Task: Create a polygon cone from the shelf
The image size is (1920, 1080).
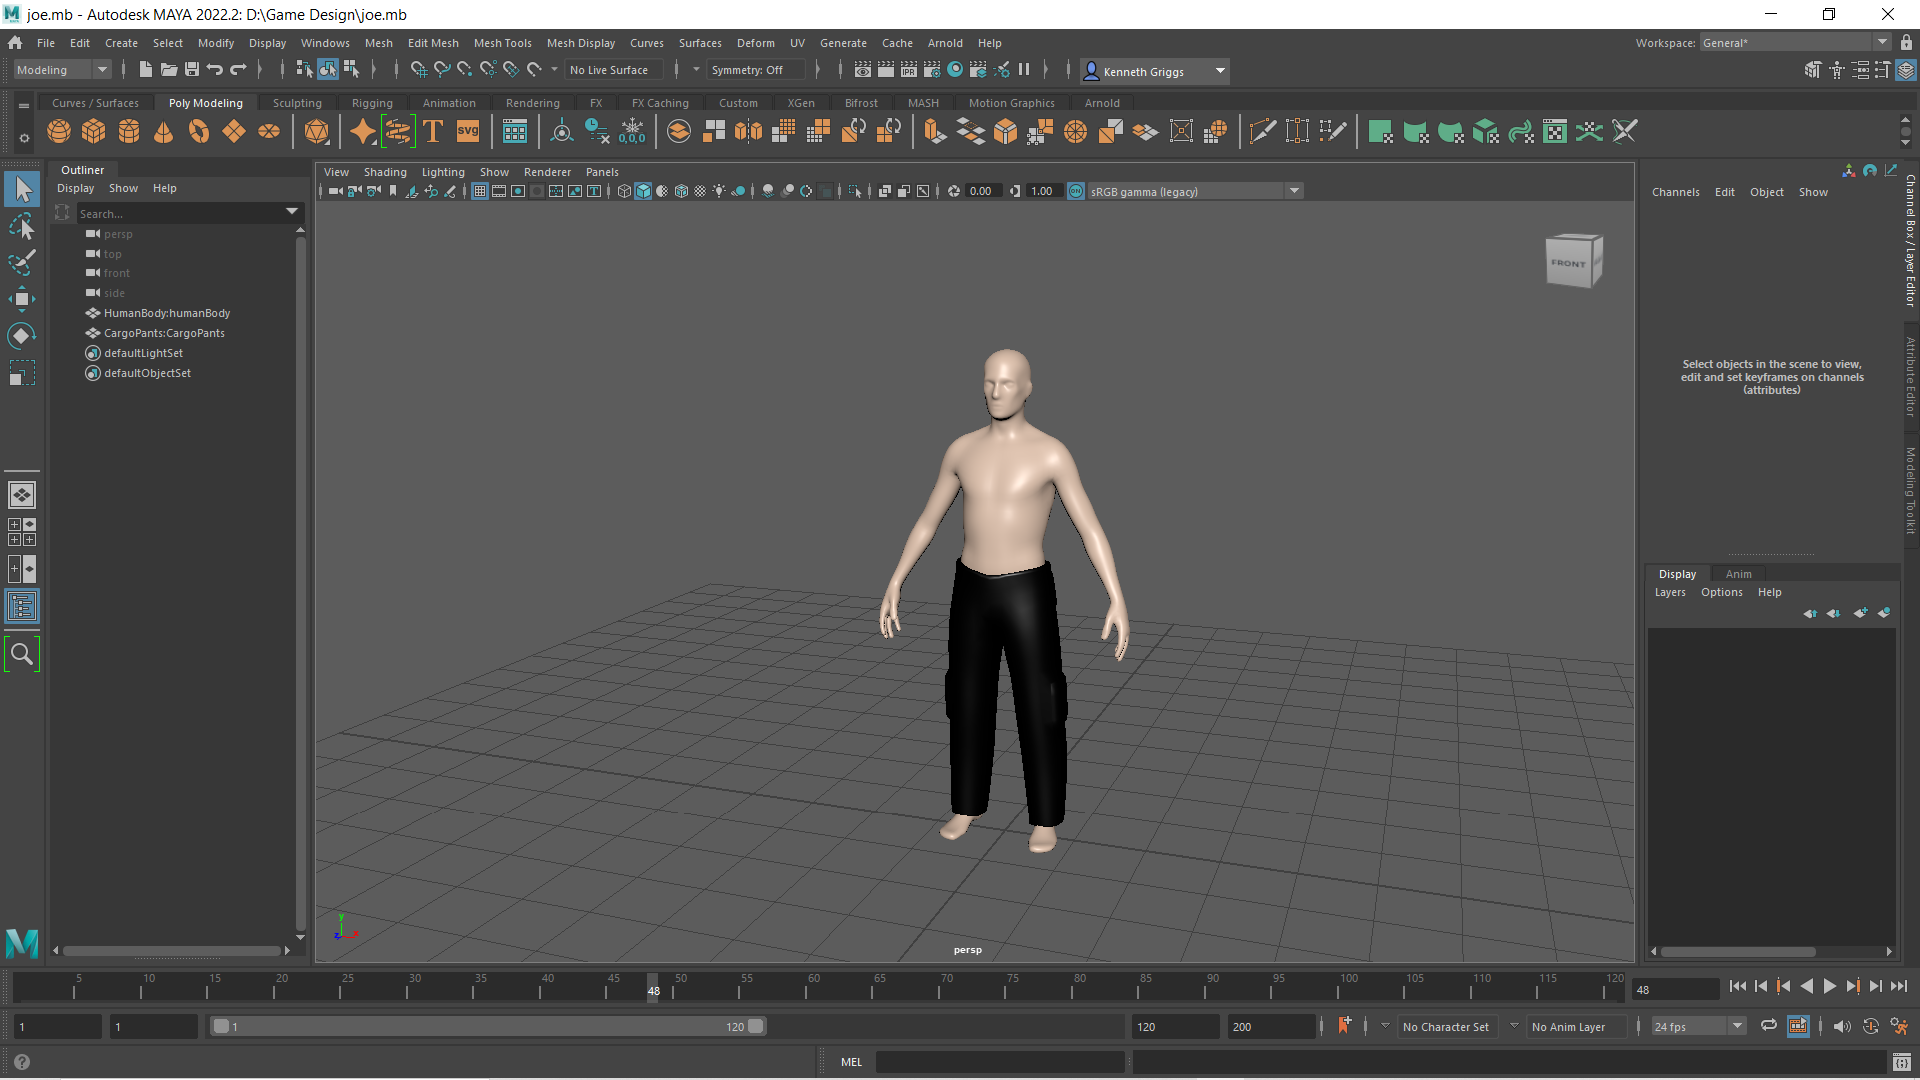Action: [x=164, y=131]
